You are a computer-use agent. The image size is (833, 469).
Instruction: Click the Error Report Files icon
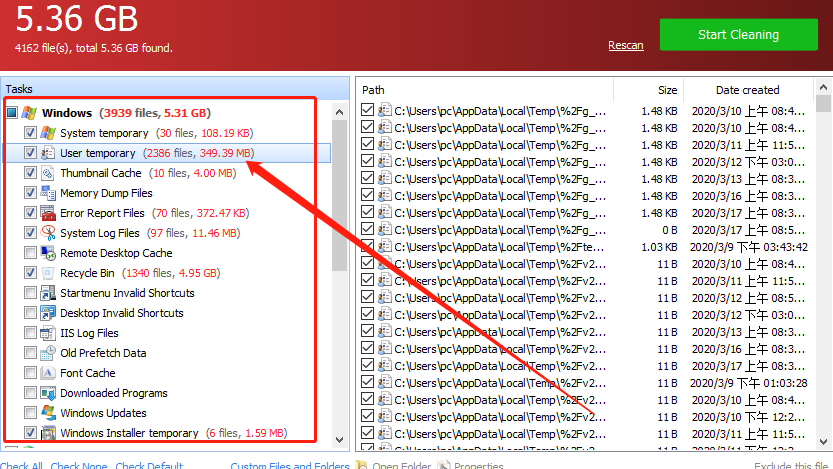pos(48,213)
